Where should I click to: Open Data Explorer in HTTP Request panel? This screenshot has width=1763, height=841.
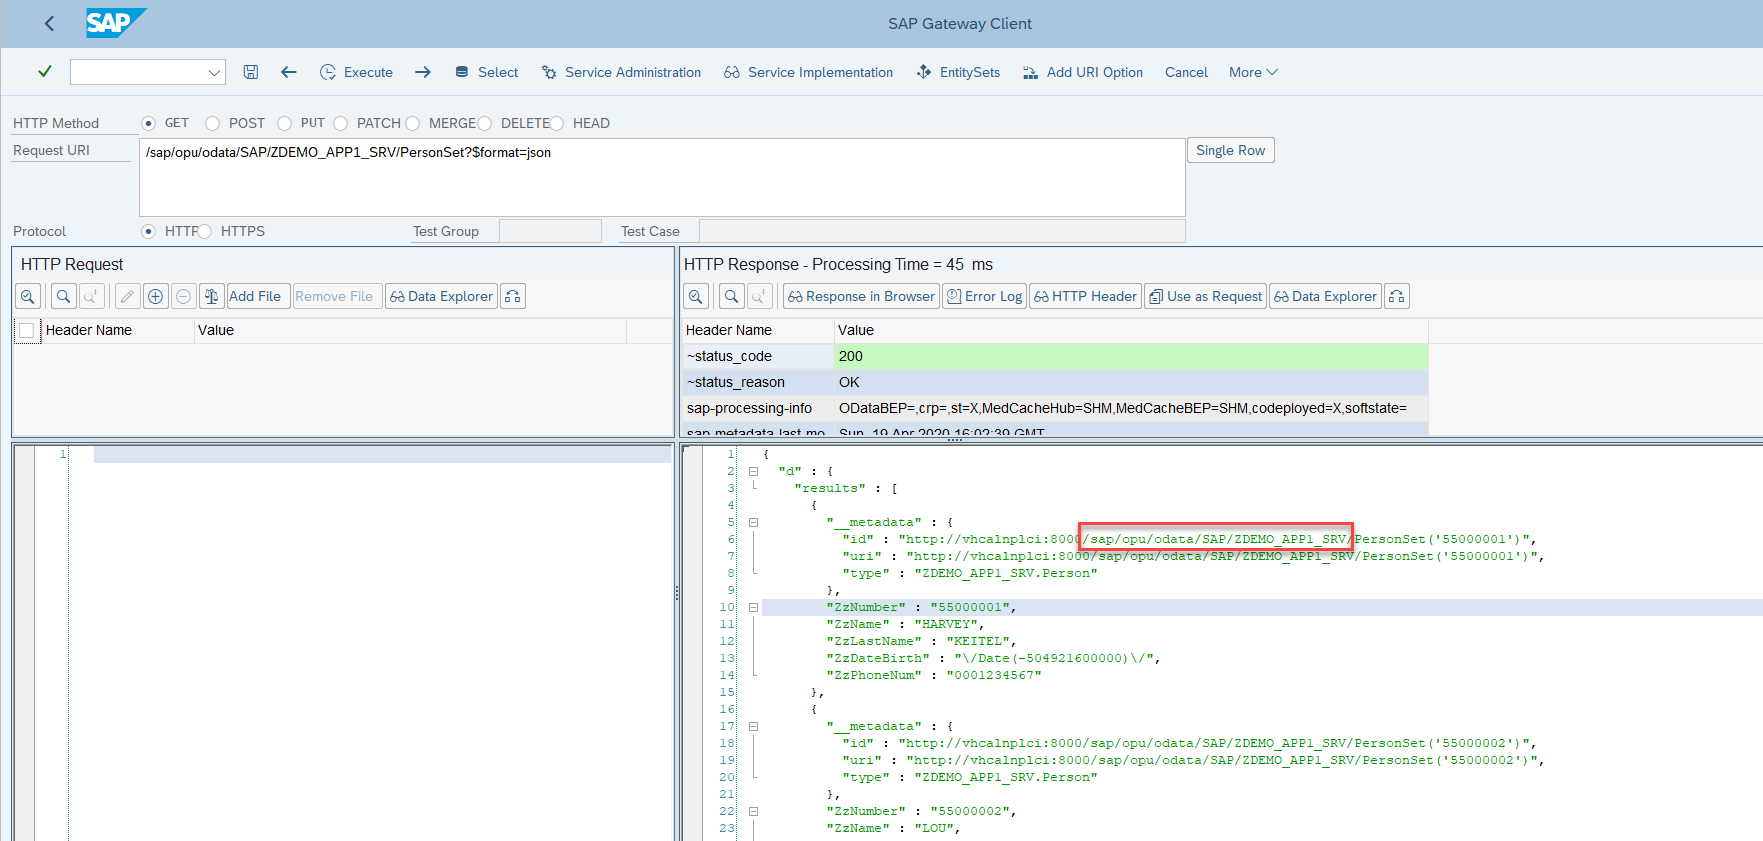pos(441,296)
